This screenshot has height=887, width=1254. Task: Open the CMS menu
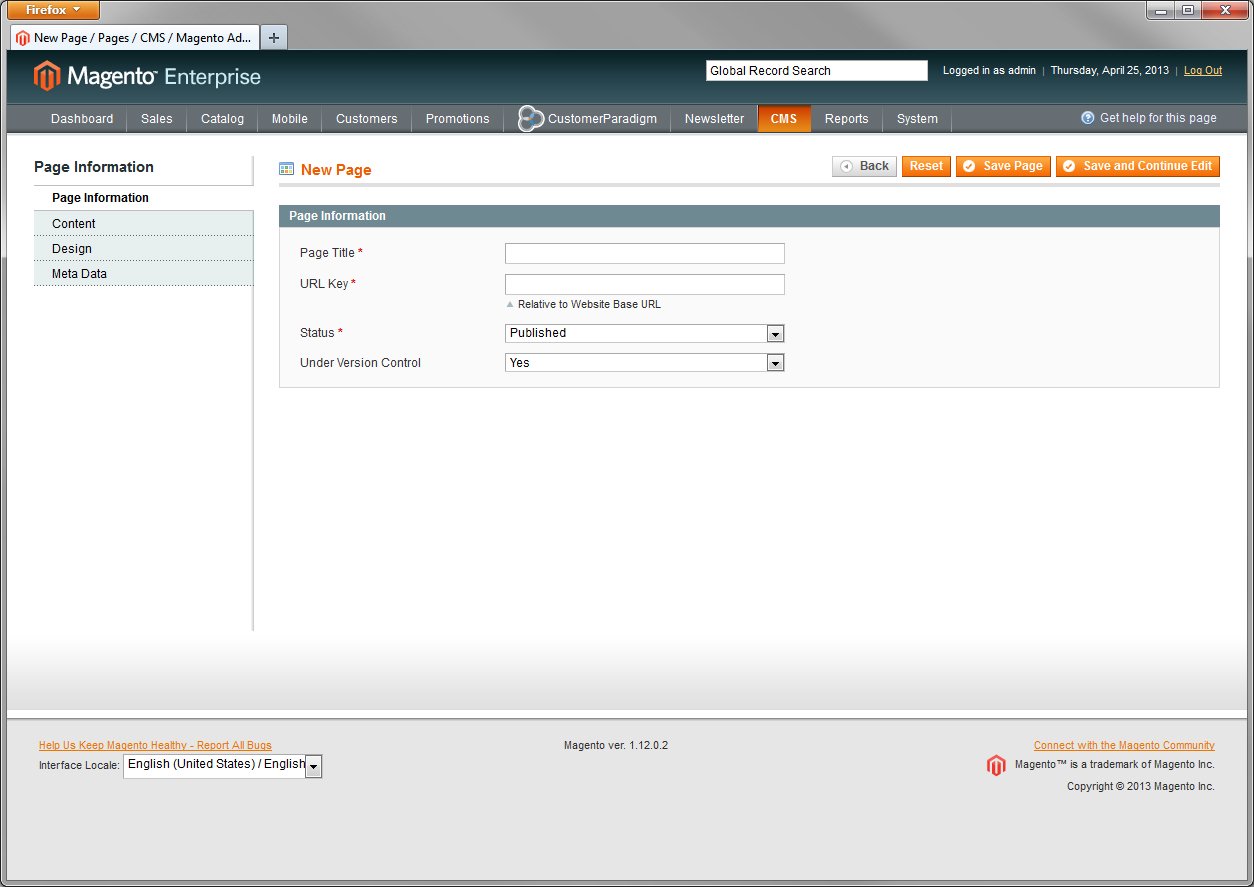784,119
